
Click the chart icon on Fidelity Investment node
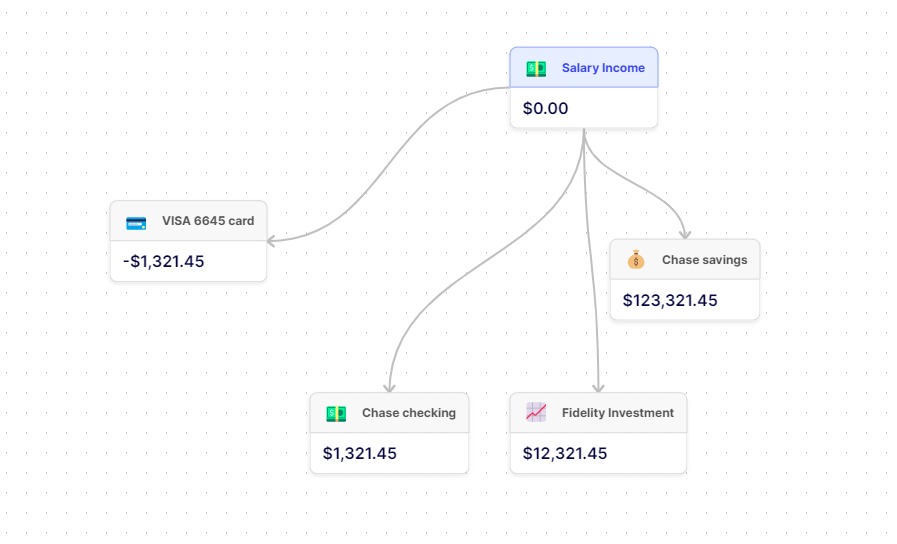point(536,412)
